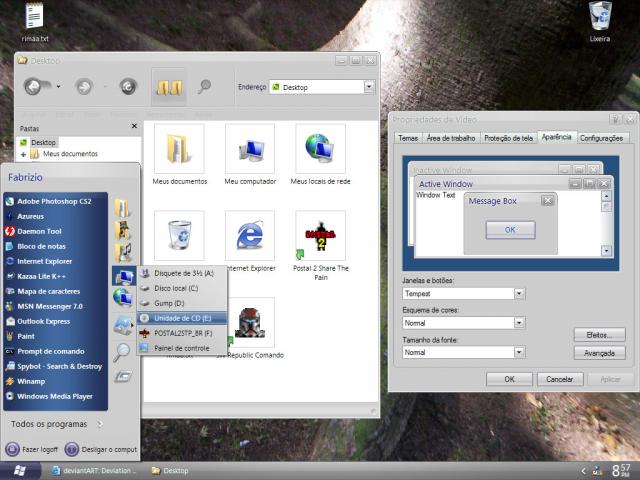Open the Back button history dropdown arrow

58,87
